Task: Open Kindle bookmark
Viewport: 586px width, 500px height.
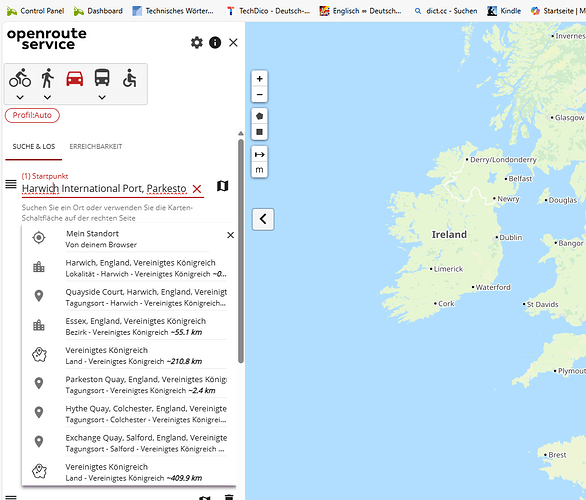Action: pos(504,11)
